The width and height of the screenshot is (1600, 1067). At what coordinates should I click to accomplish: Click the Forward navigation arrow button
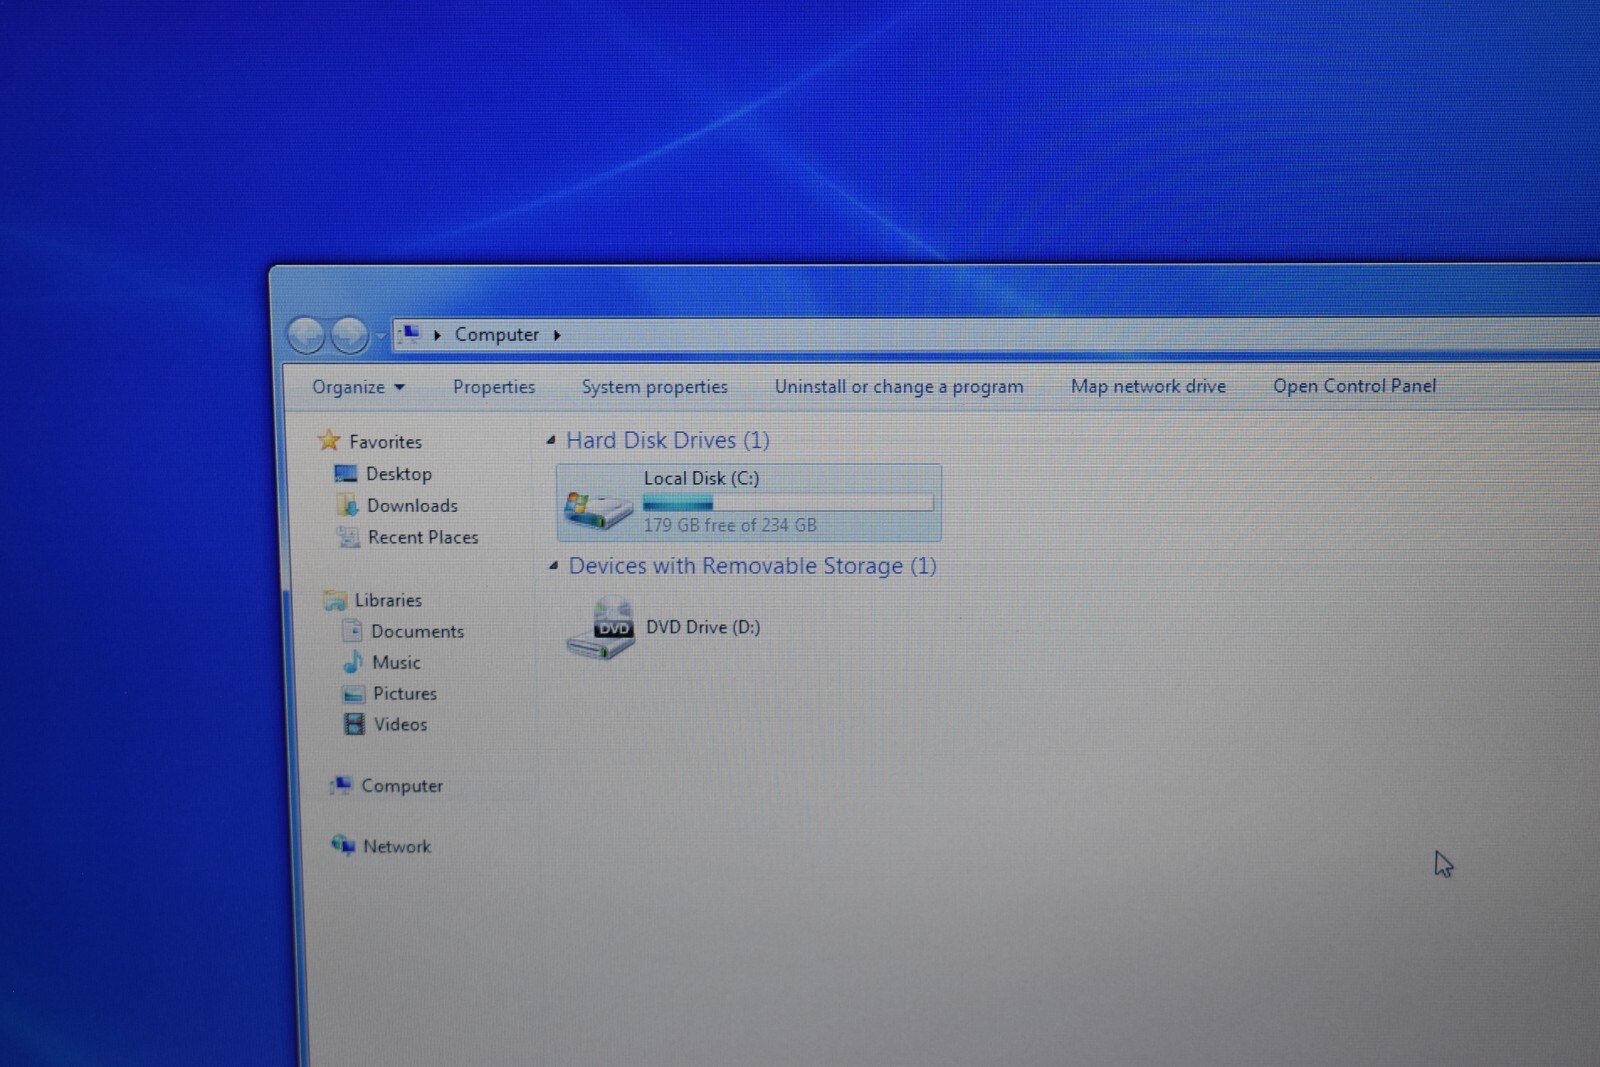(349, 335)
